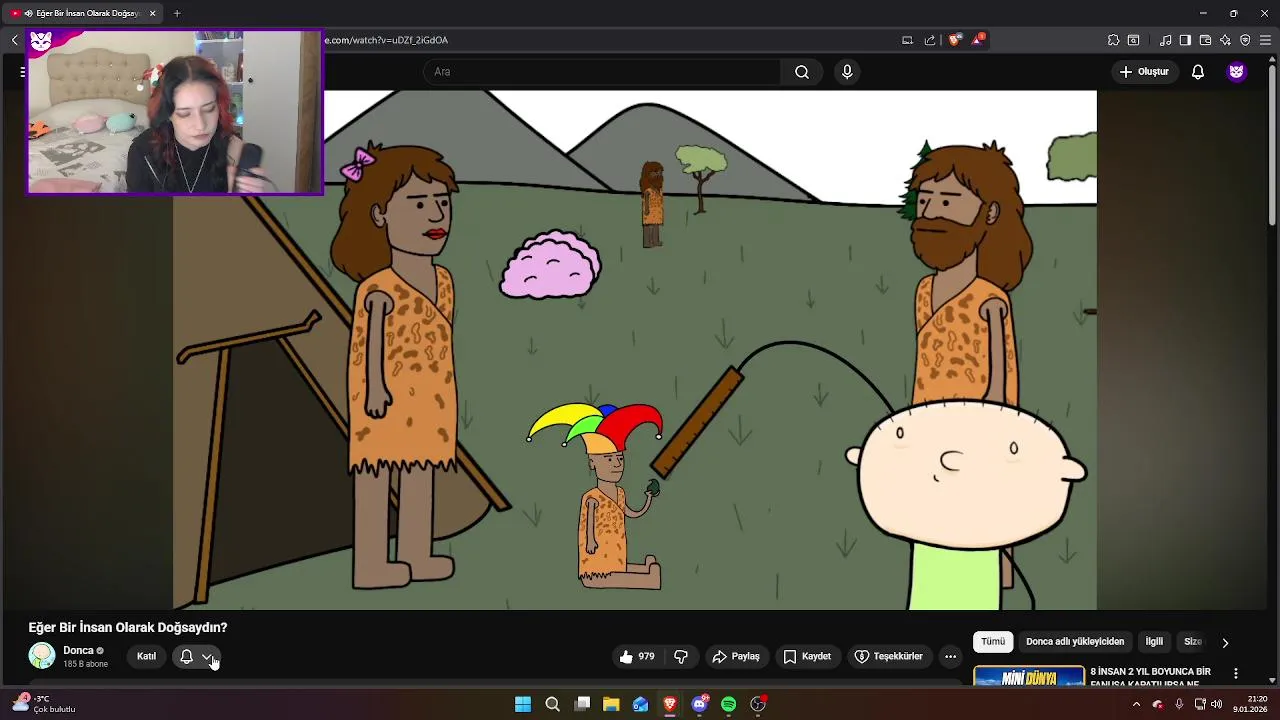The height and width of the screenshot is (720, 1280).
Task: Open Windows taskbar search
Action: [552, 704]
